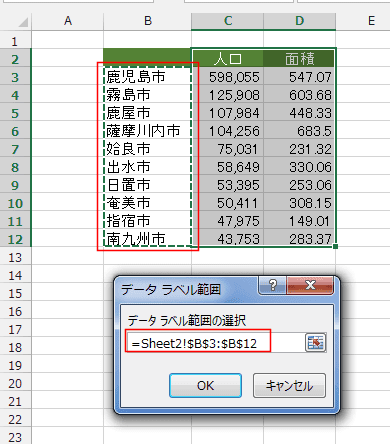Click the 面積 header cell
390x444 pixels.
(x=299, y=59)
